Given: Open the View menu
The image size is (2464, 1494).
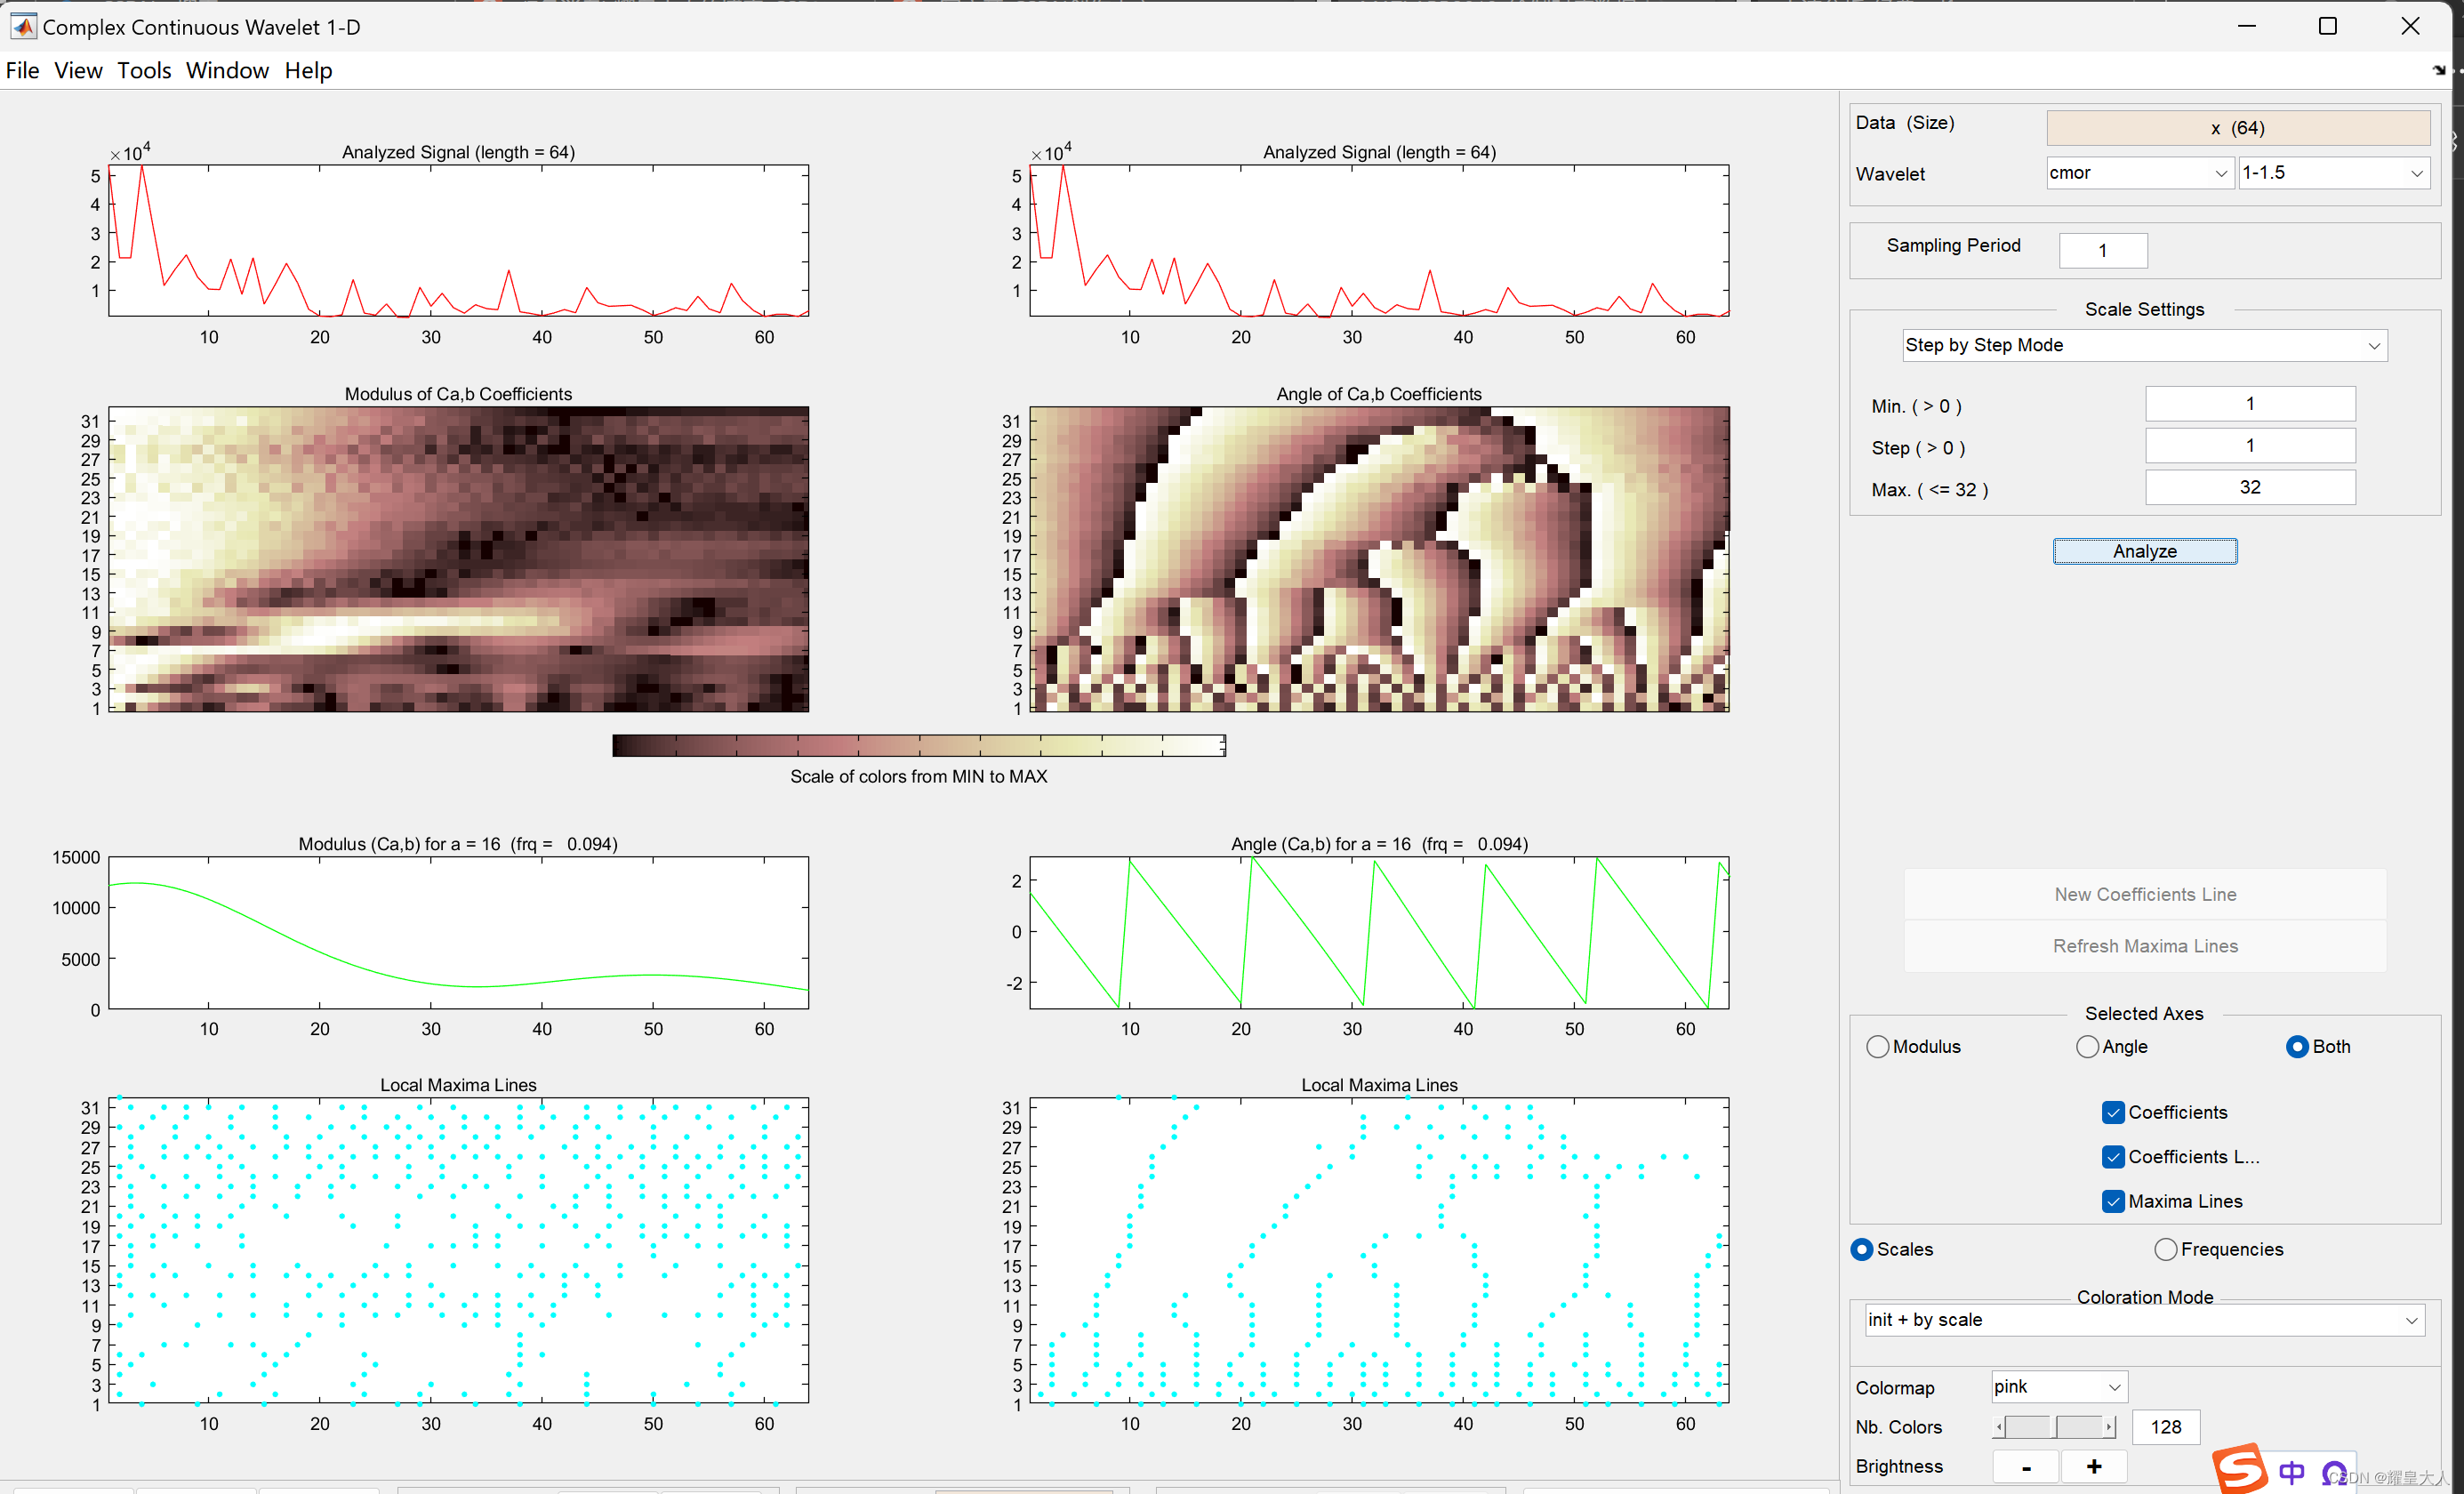Looking at the screenshot, I should click(x=78, y=71).
